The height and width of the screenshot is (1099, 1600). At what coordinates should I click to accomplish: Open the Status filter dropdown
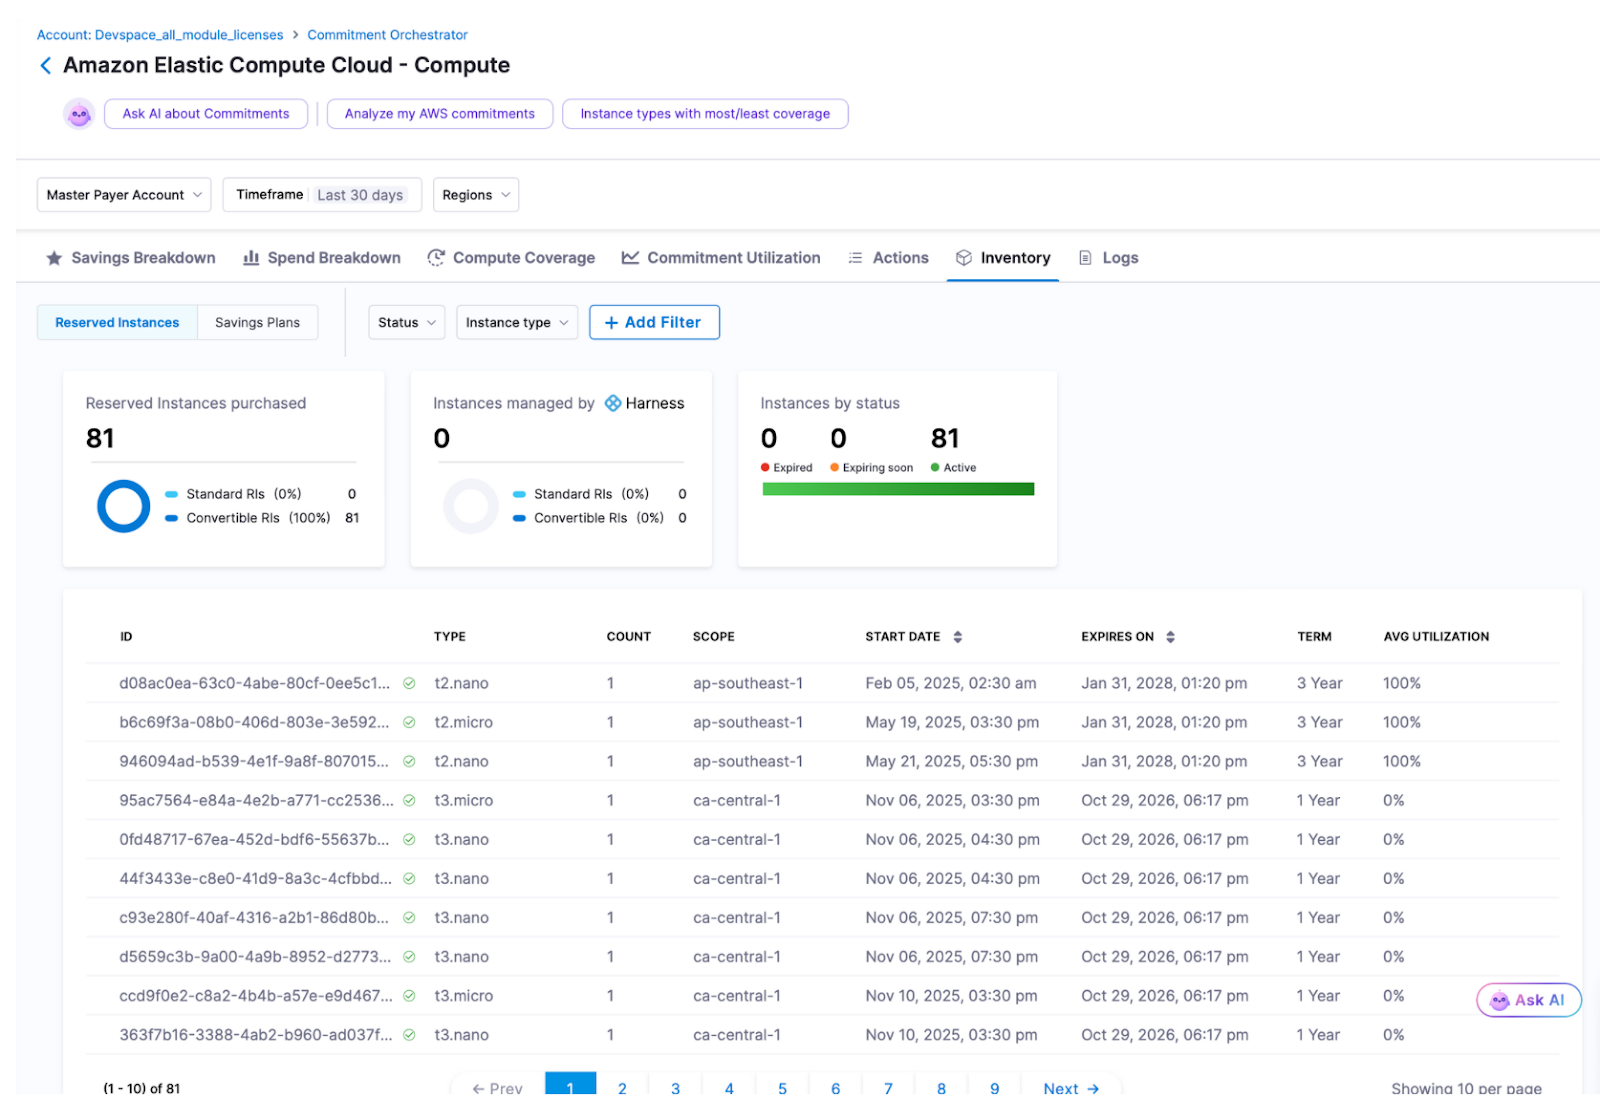406,323
